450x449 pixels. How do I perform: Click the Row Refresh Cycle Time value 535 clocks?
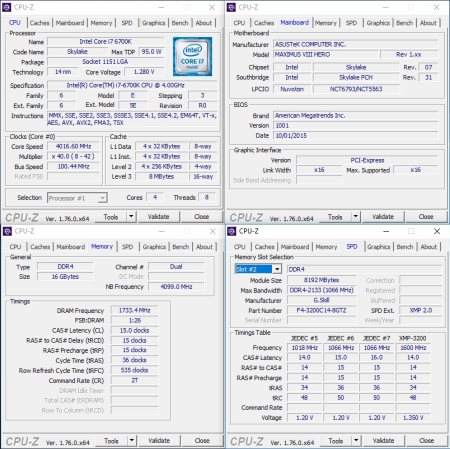tap(135, 370)
